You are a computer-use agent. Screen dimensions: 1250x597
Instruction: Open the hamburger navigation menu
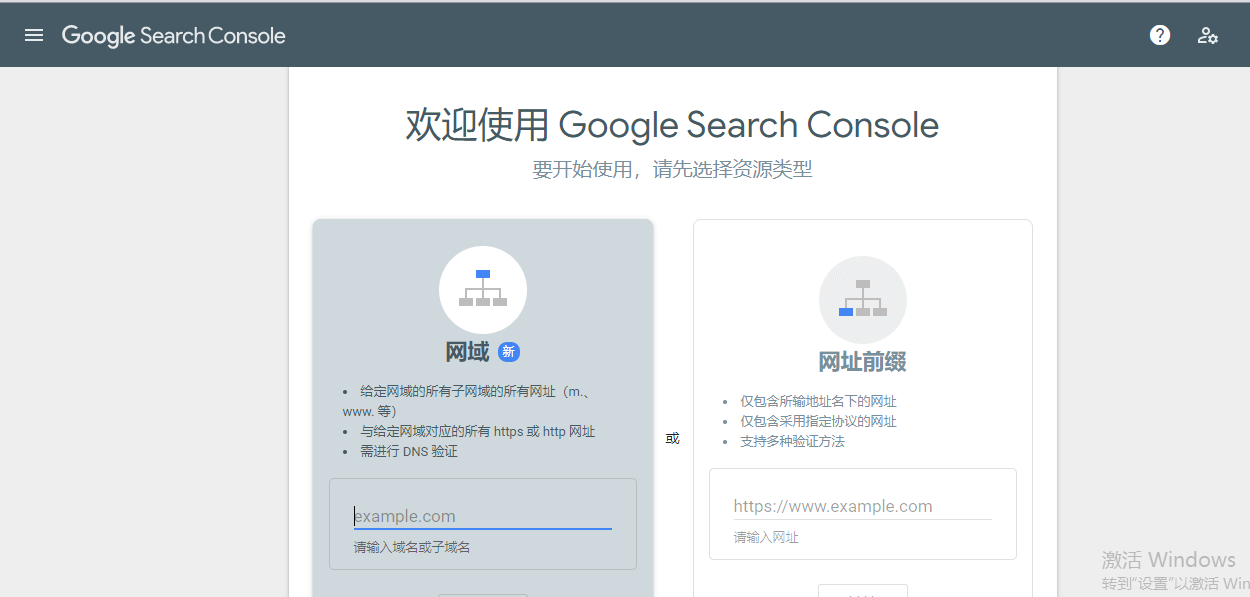(34, 35)
